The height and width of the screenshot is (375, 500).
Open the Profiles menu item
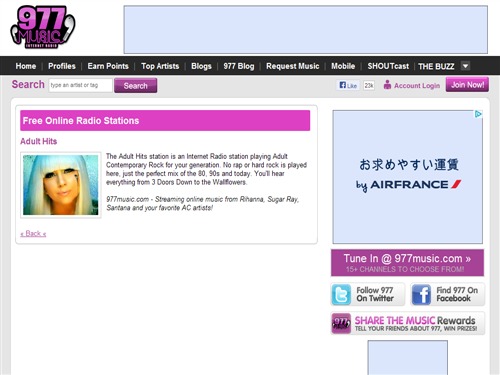pos(62,66)
